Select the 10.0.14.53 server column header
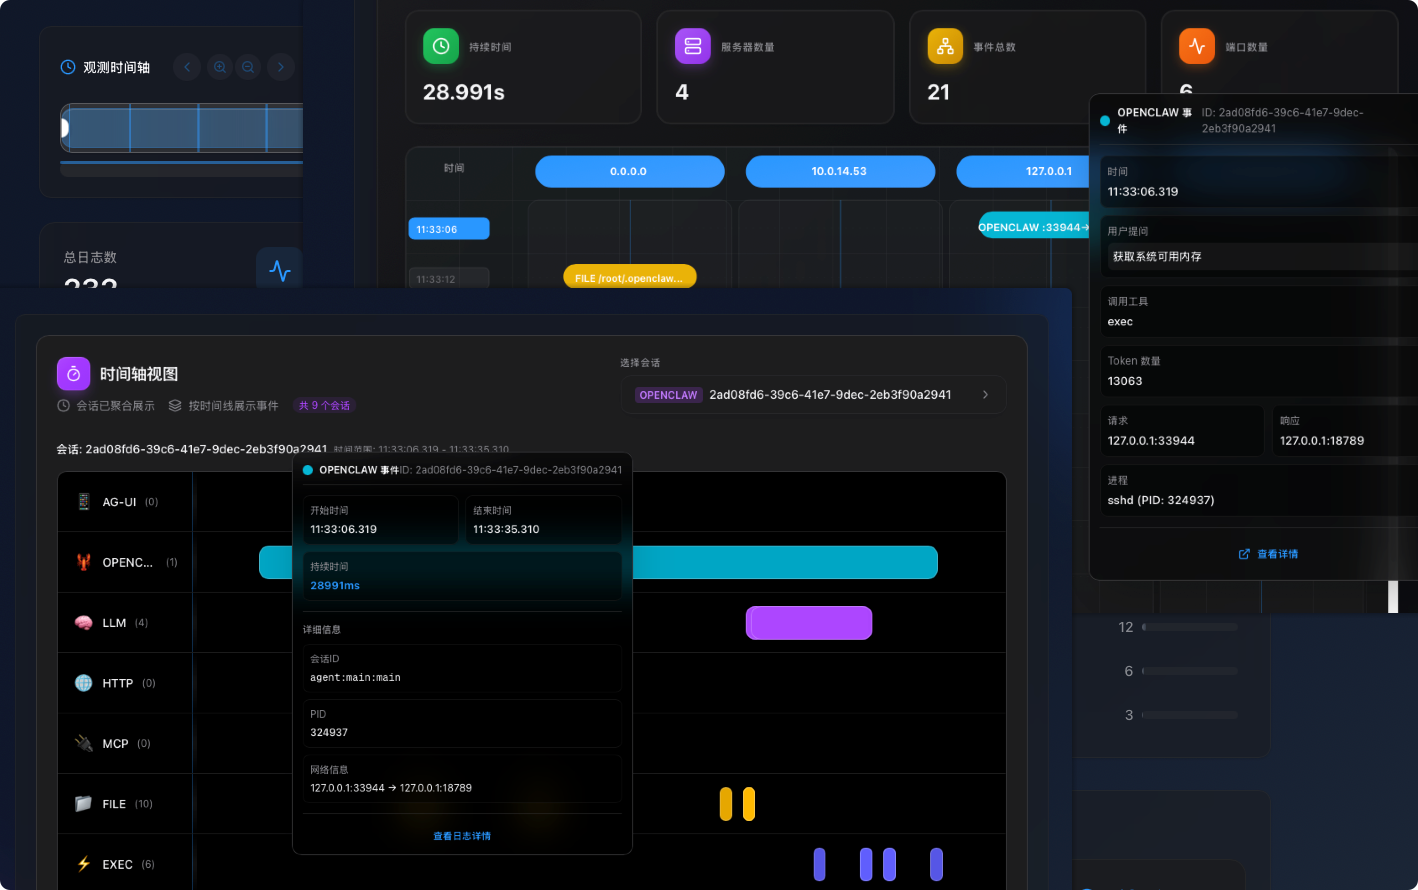The height and width of the screenshot is (890, 1418). point(840,171)
